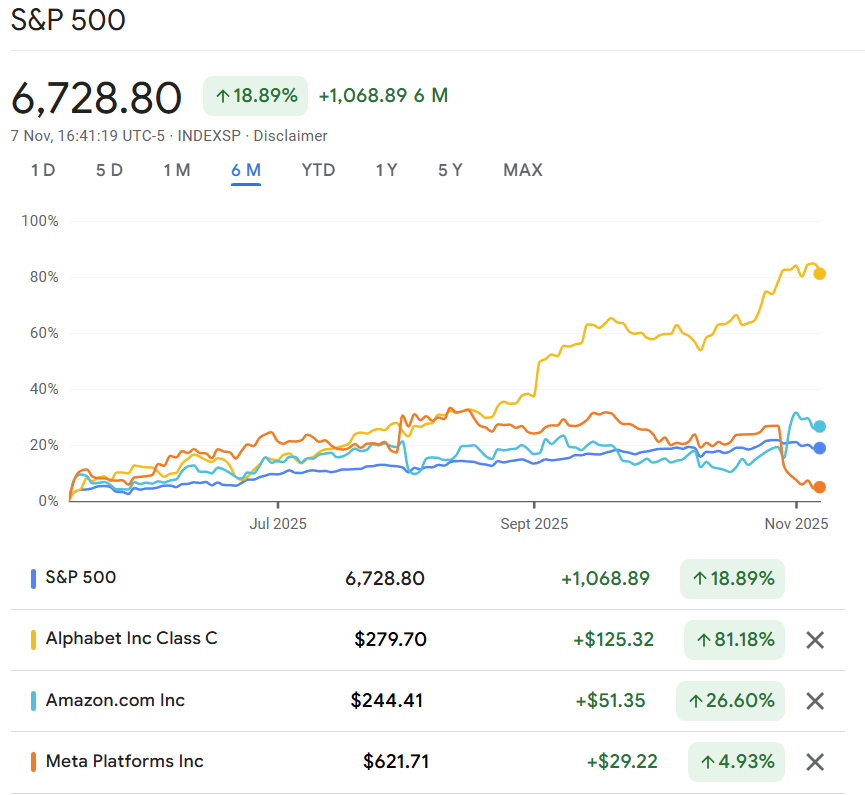Open the Amazon.com Inc stock row
The width and height of the screenshot is (865, 795).
click(x=115, y=700)
